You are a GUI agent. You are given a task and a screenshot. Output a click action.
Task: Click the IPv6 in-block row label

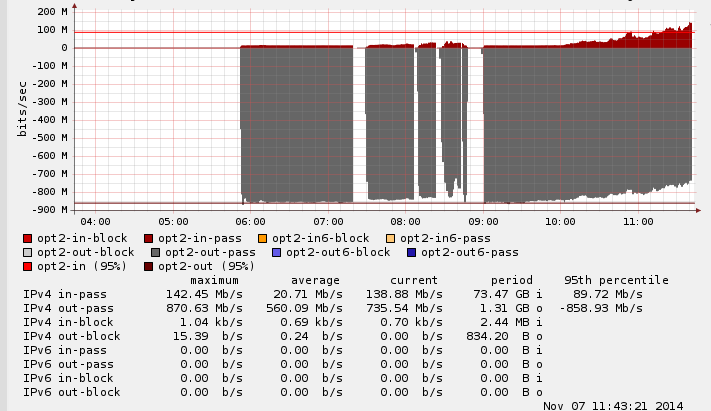(68, 378)
